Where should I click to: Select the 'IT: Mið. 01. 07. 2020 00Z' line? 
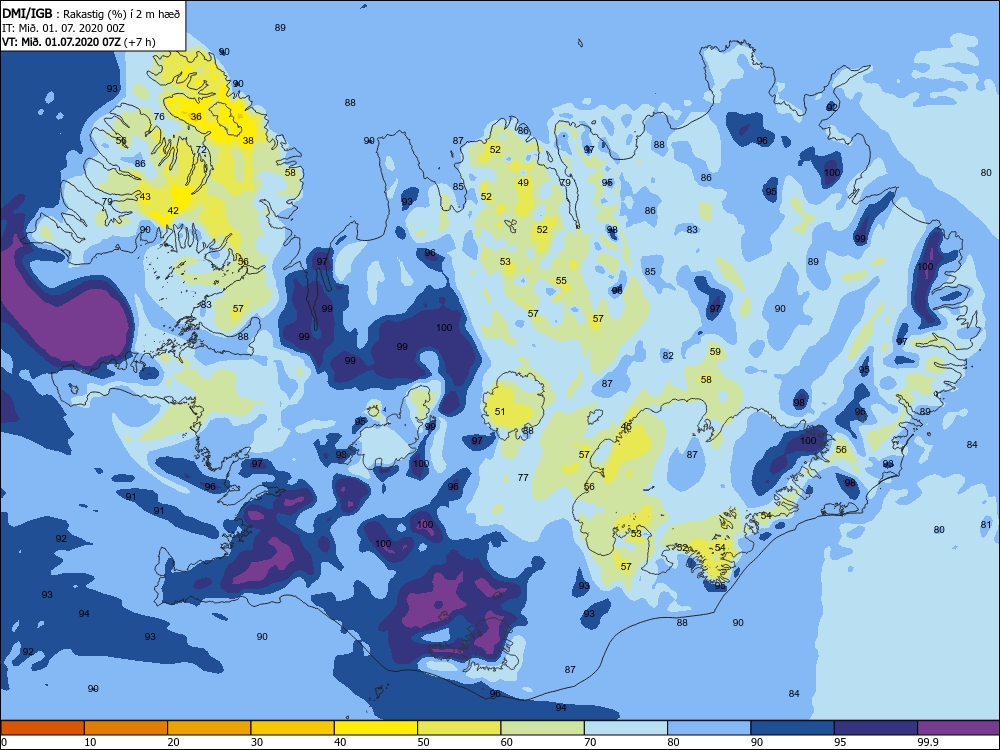[63, 28]
